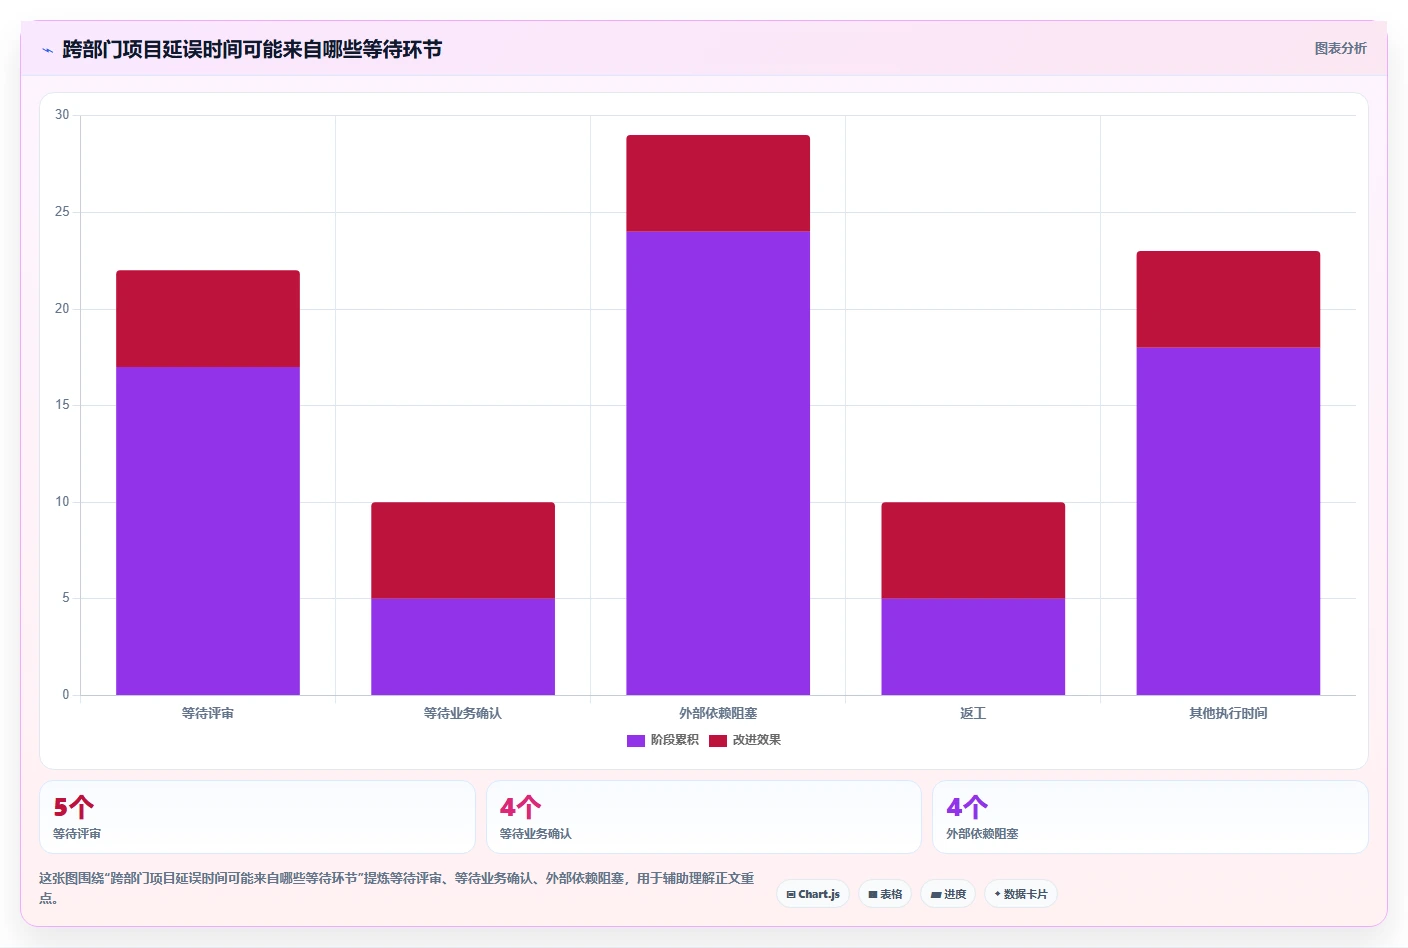Click the red bar segment for 等待业务确认

tap(463, 550)
